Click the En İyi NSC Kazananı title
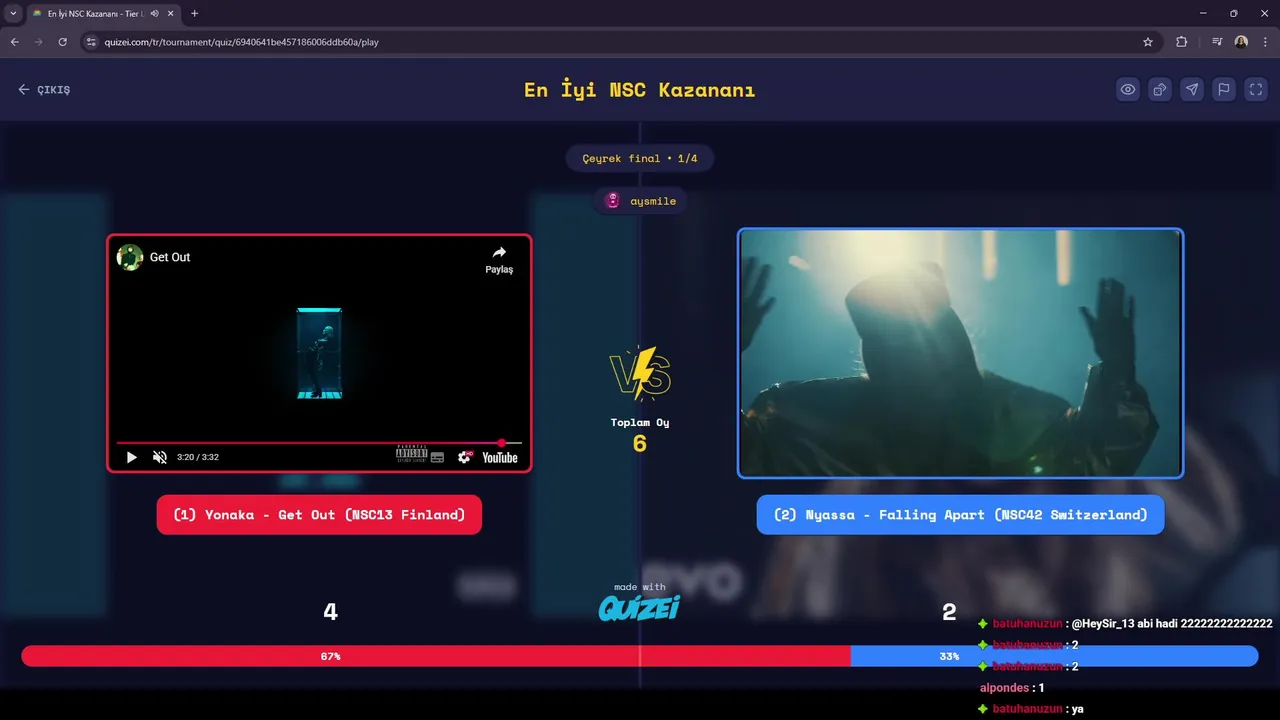The width and height of the screenshot is (1280, 720). 640,90
